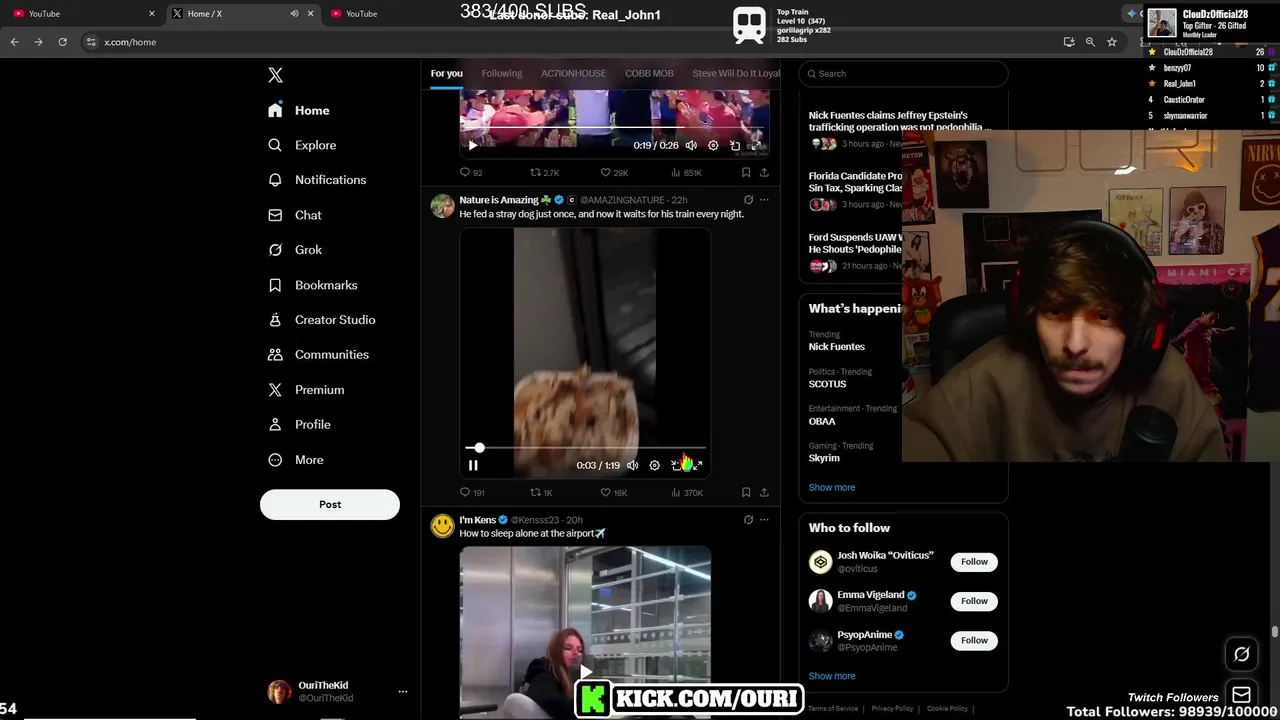This screenshot has width=1280, height=720.
Task: Switch to the AC7IONHOUSE tab
Action: click(574, 73)
